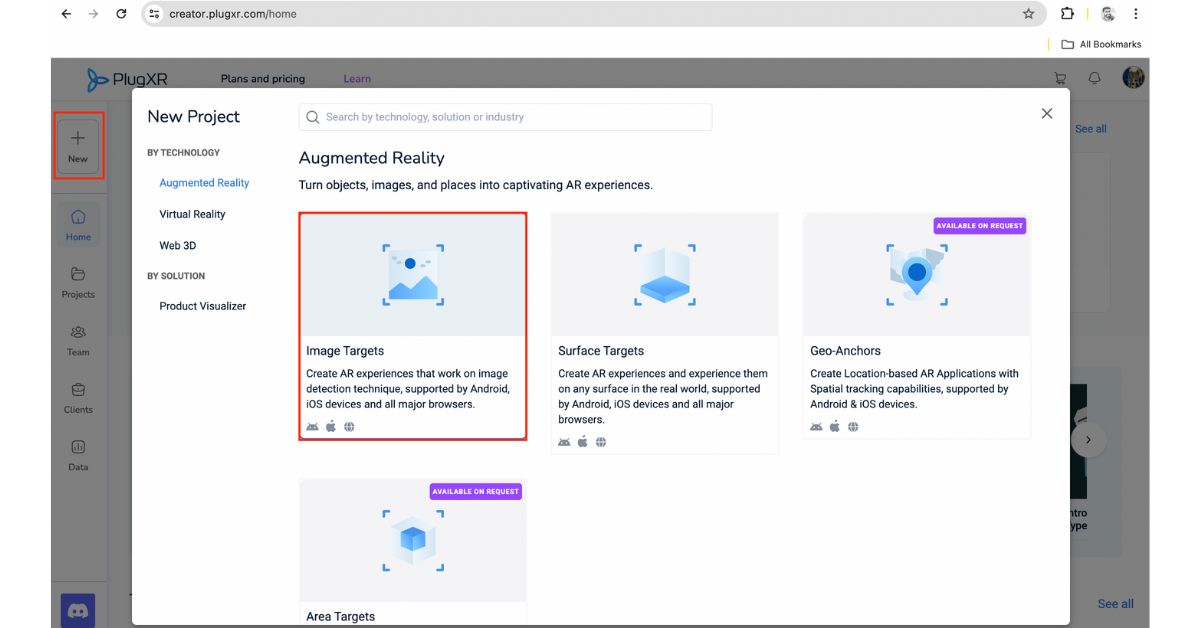Open the Learn menu item

tap(357, 78)
